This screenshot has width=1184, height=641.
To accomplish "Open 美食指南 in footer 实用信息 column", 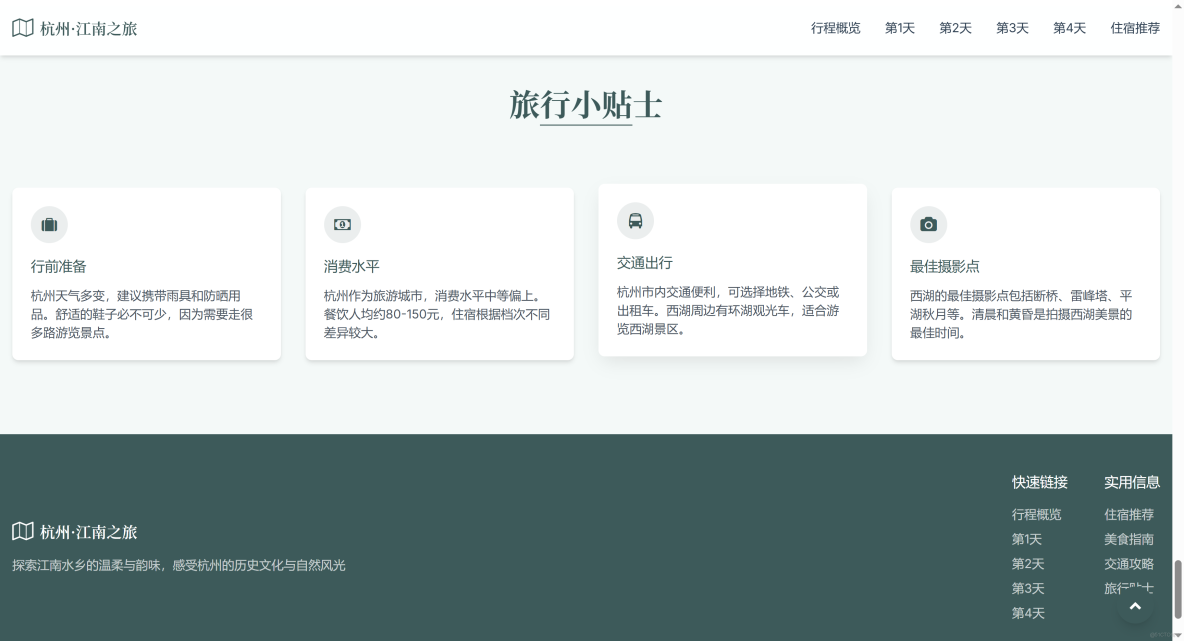I will [x=1128, y=539].
